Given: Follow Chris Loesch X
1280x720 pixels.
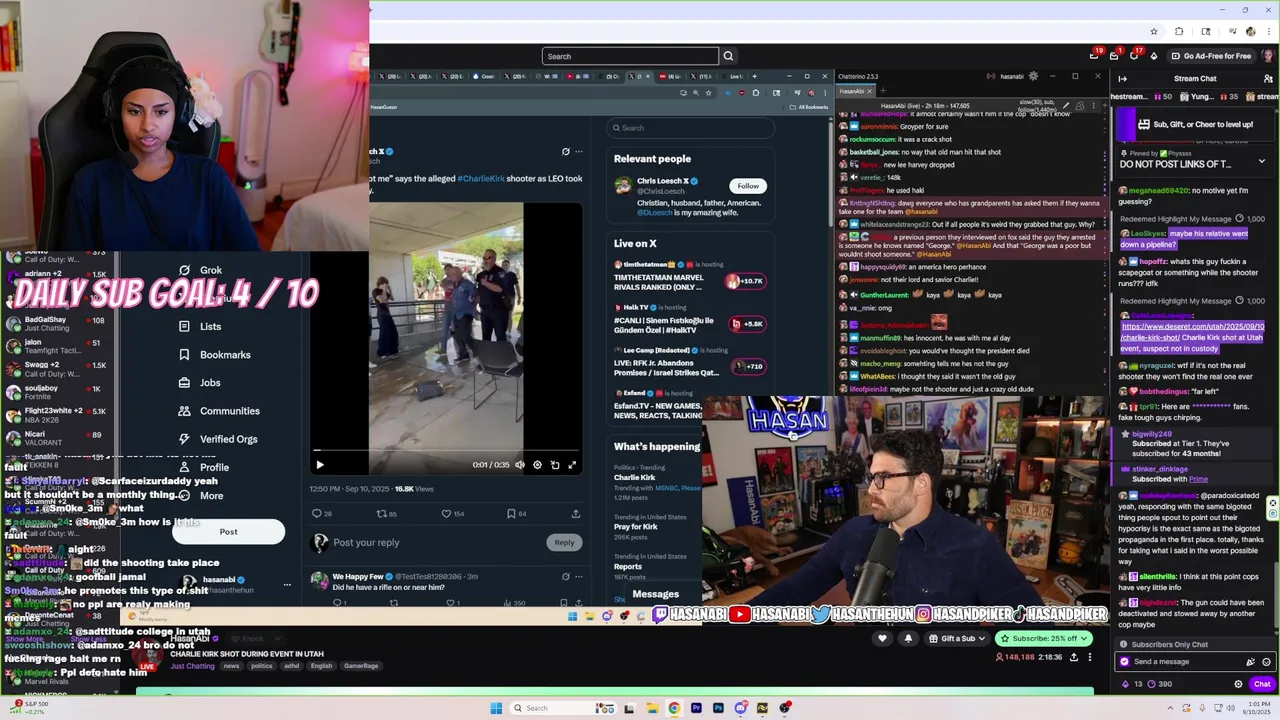Looking at the screenshot, I should [748, 186].
